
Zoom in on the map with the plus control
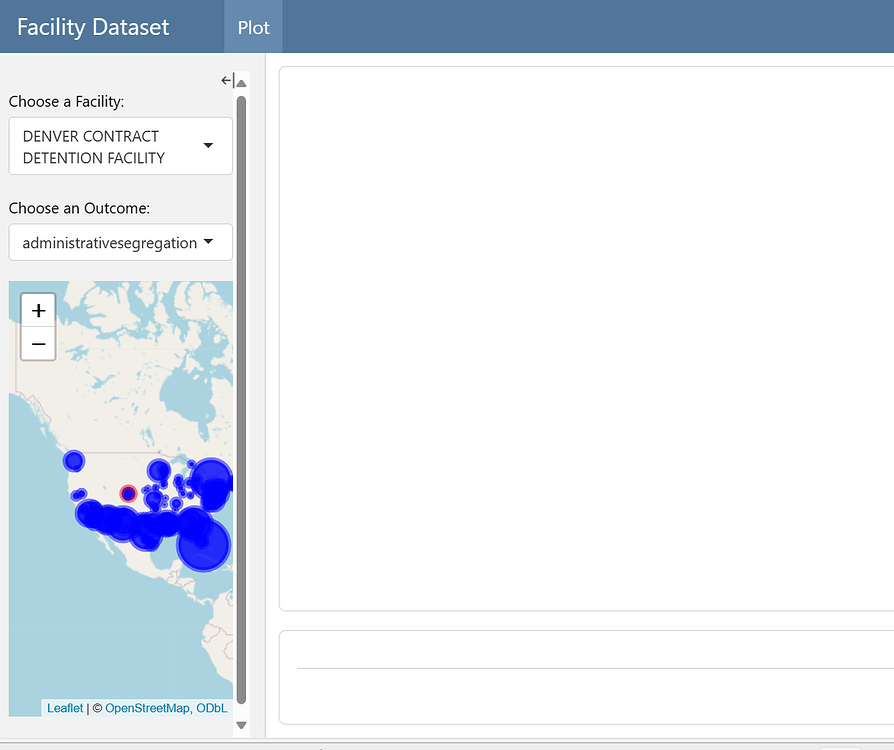(37, 309)
